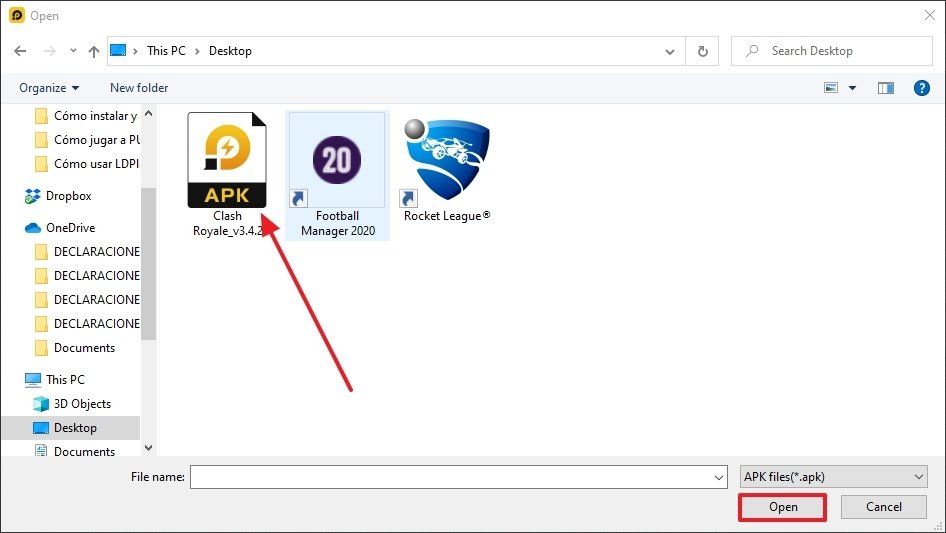Click the 3D Objects cube icon
This screenshot has height=533, width=946.
40,404
